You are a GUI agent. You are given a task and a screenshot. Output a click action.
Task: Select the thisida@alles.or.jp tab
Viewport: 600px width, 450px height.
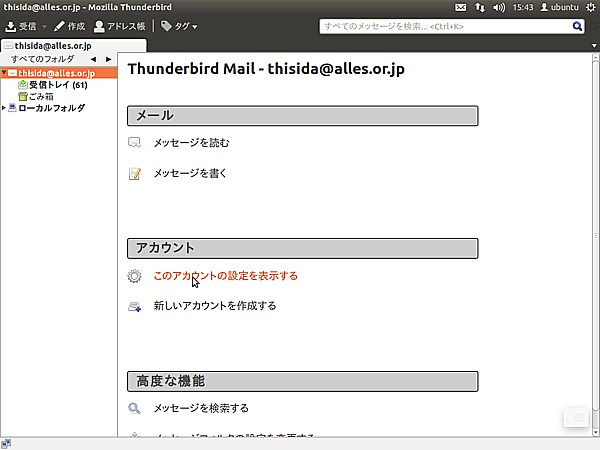73,46
